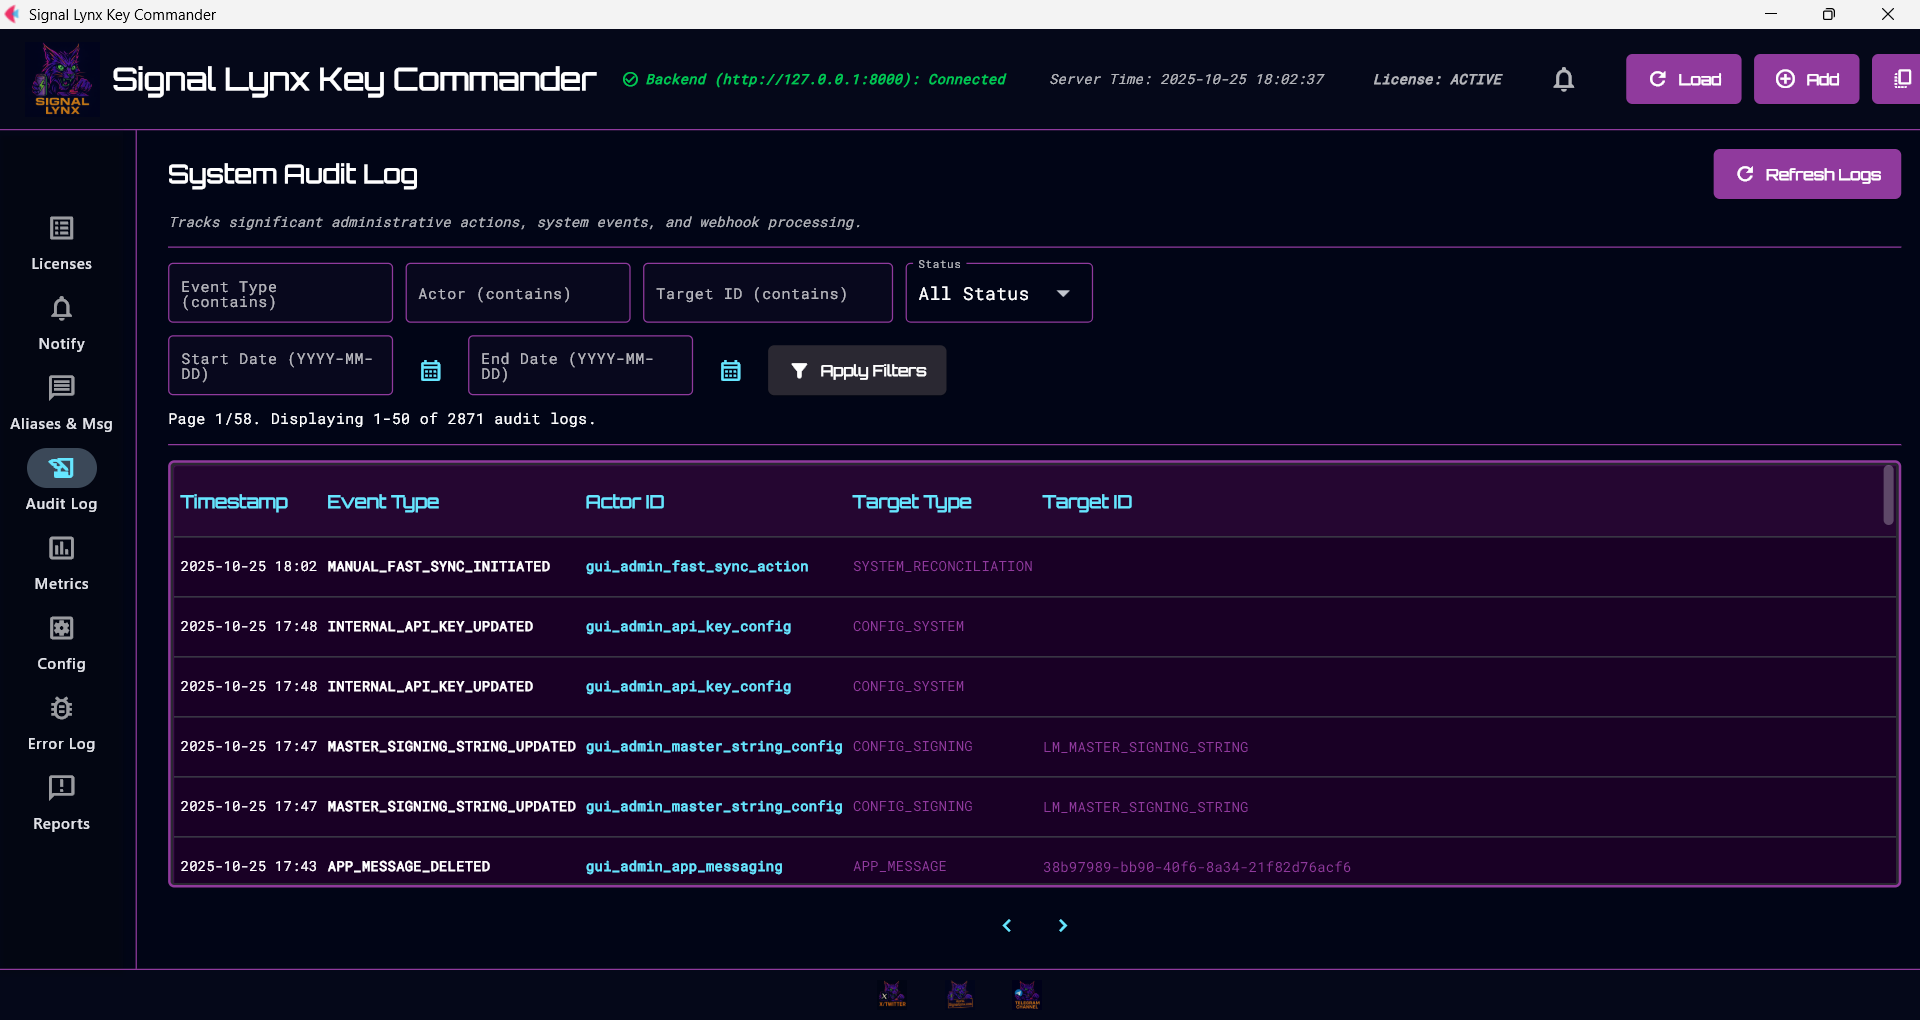The width and height of the screenshot is (1920, 1020).
Task: Type in the Actor contains filter field
Action: (x=517, y=293)
